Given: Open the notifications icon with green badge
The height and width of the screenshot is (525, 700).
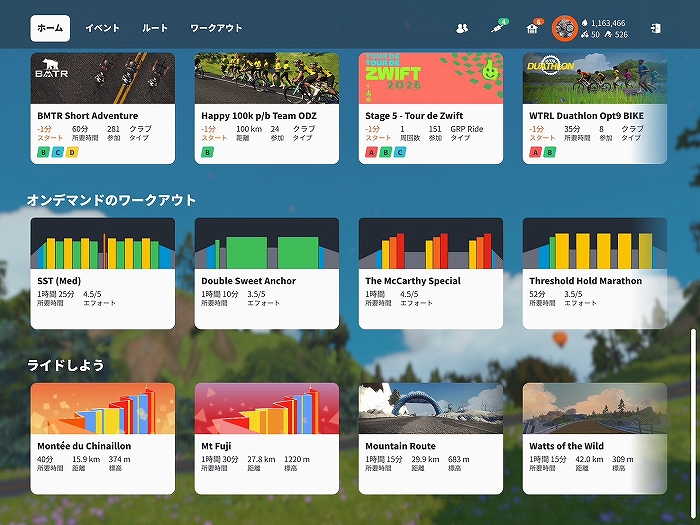Looking at the screenshot, I should click(496, 28).
